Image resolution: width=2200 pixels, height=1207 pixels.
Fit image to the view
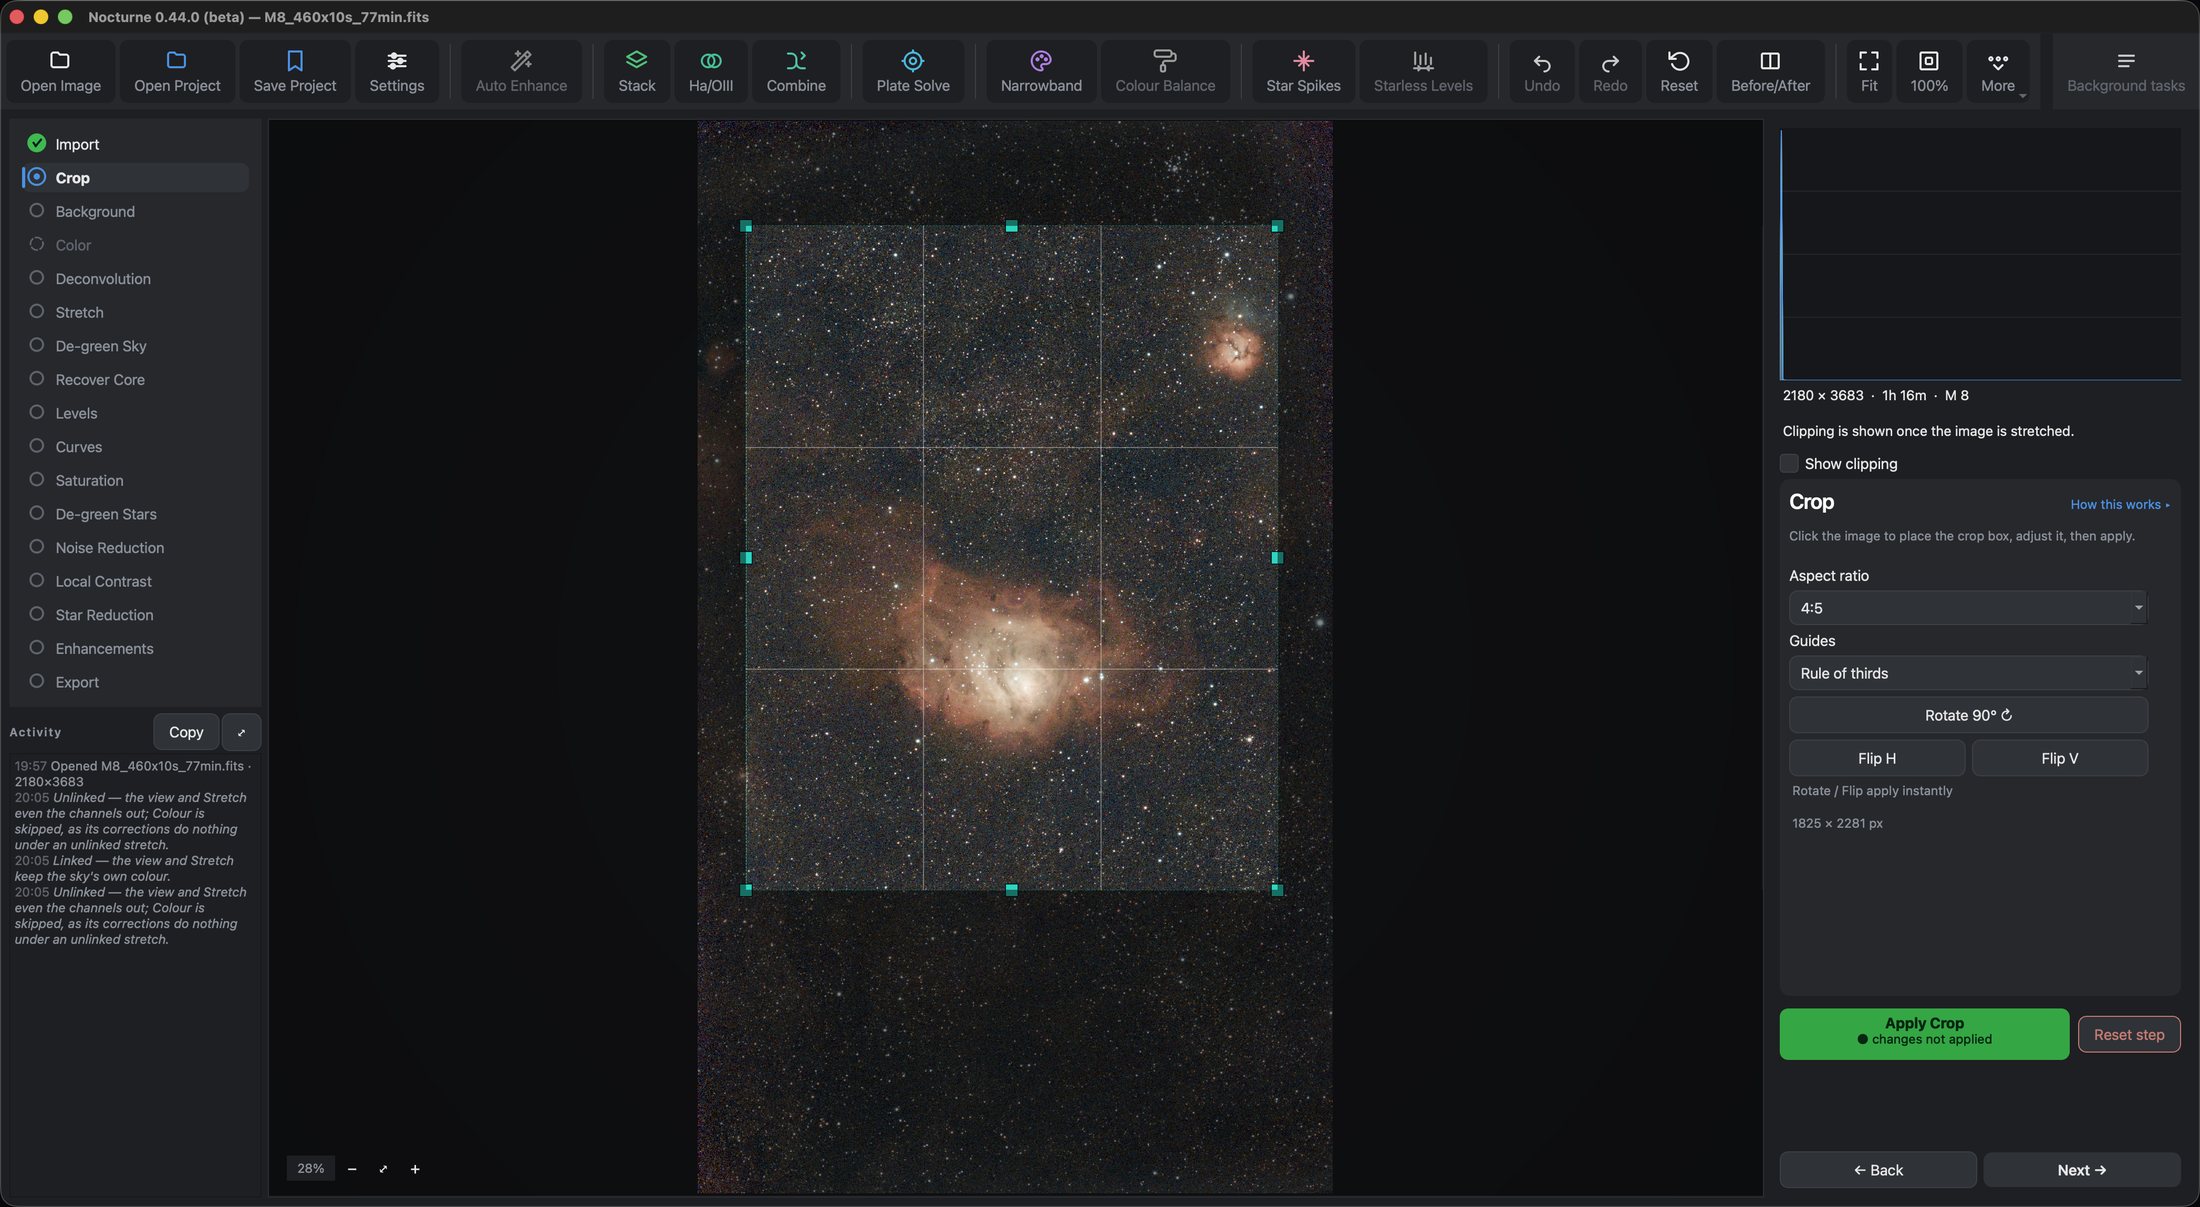(1868, 72)
